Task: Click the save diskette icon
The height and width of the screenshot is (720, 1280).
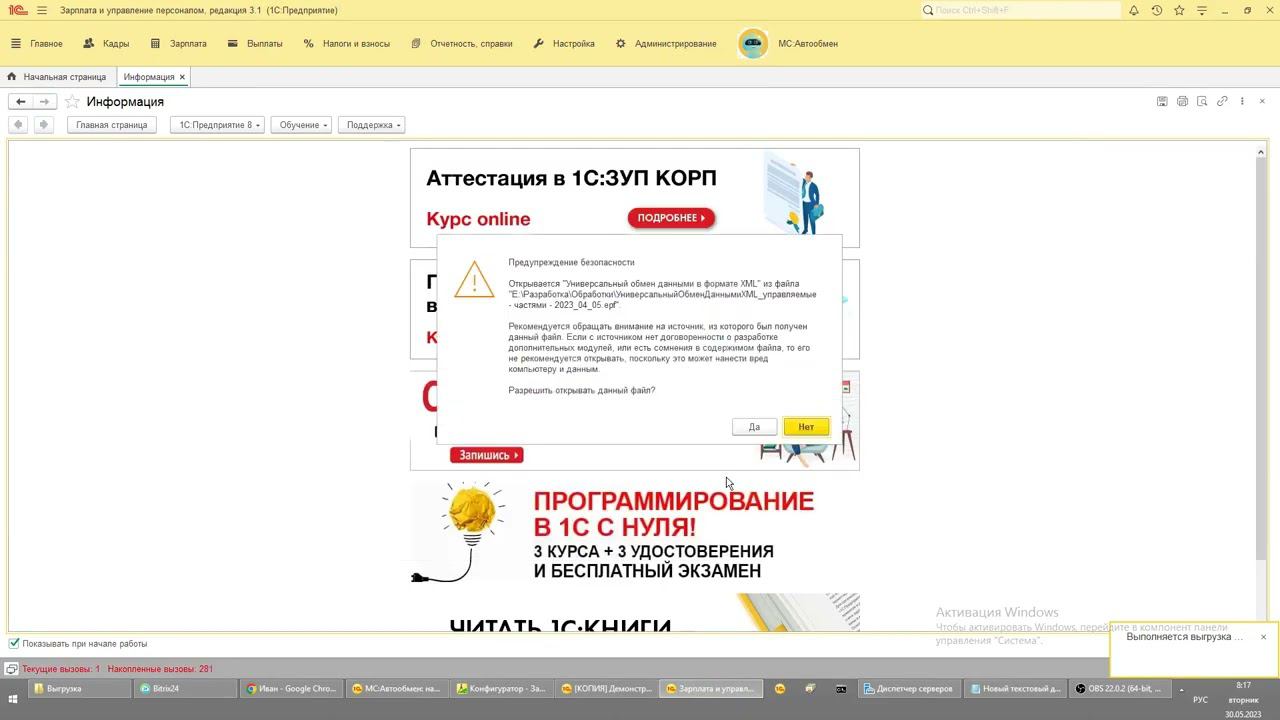Action: [x=1162, y=102]
